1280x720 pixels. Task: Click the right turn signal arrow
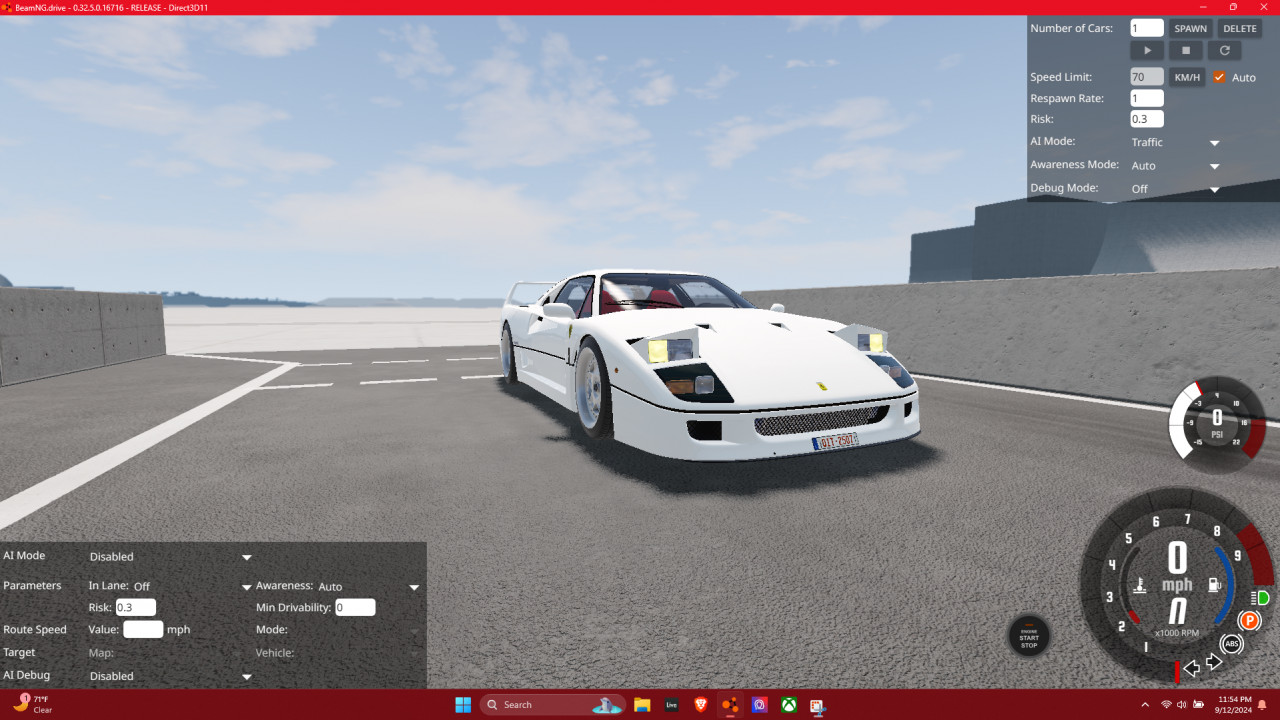pos(1214,662)
